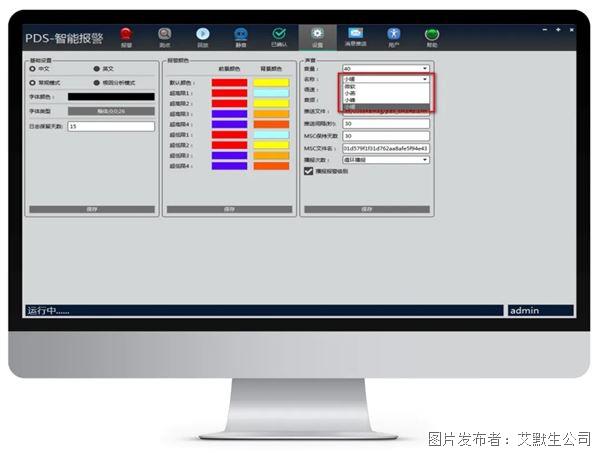This screenshot has height=453, width=600.
Task: Collapse the open voice name (名称) dropdown
Action: pos(425,78)
